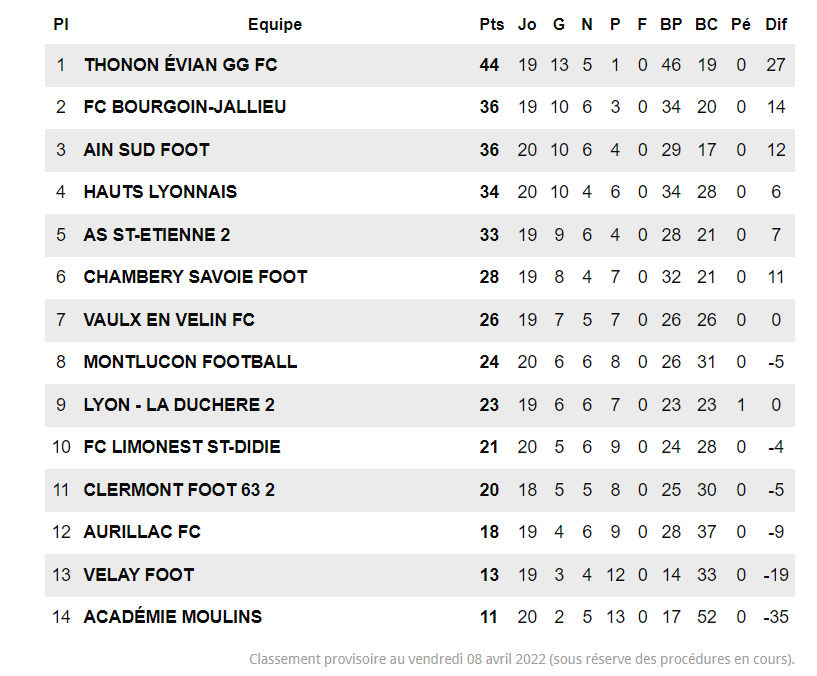Select the CHAMBERY SAVOIE FOOT row name
817x676 pixels.
pyautogui.click(x=195, y=277)
